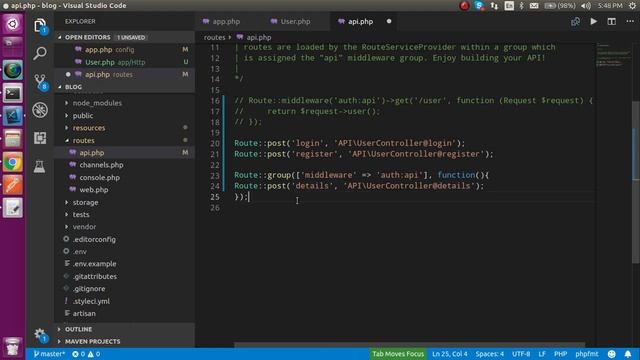Change indentation via Spaces: 4
This screenshot has width=640, height=360.
tap(489, 354)
